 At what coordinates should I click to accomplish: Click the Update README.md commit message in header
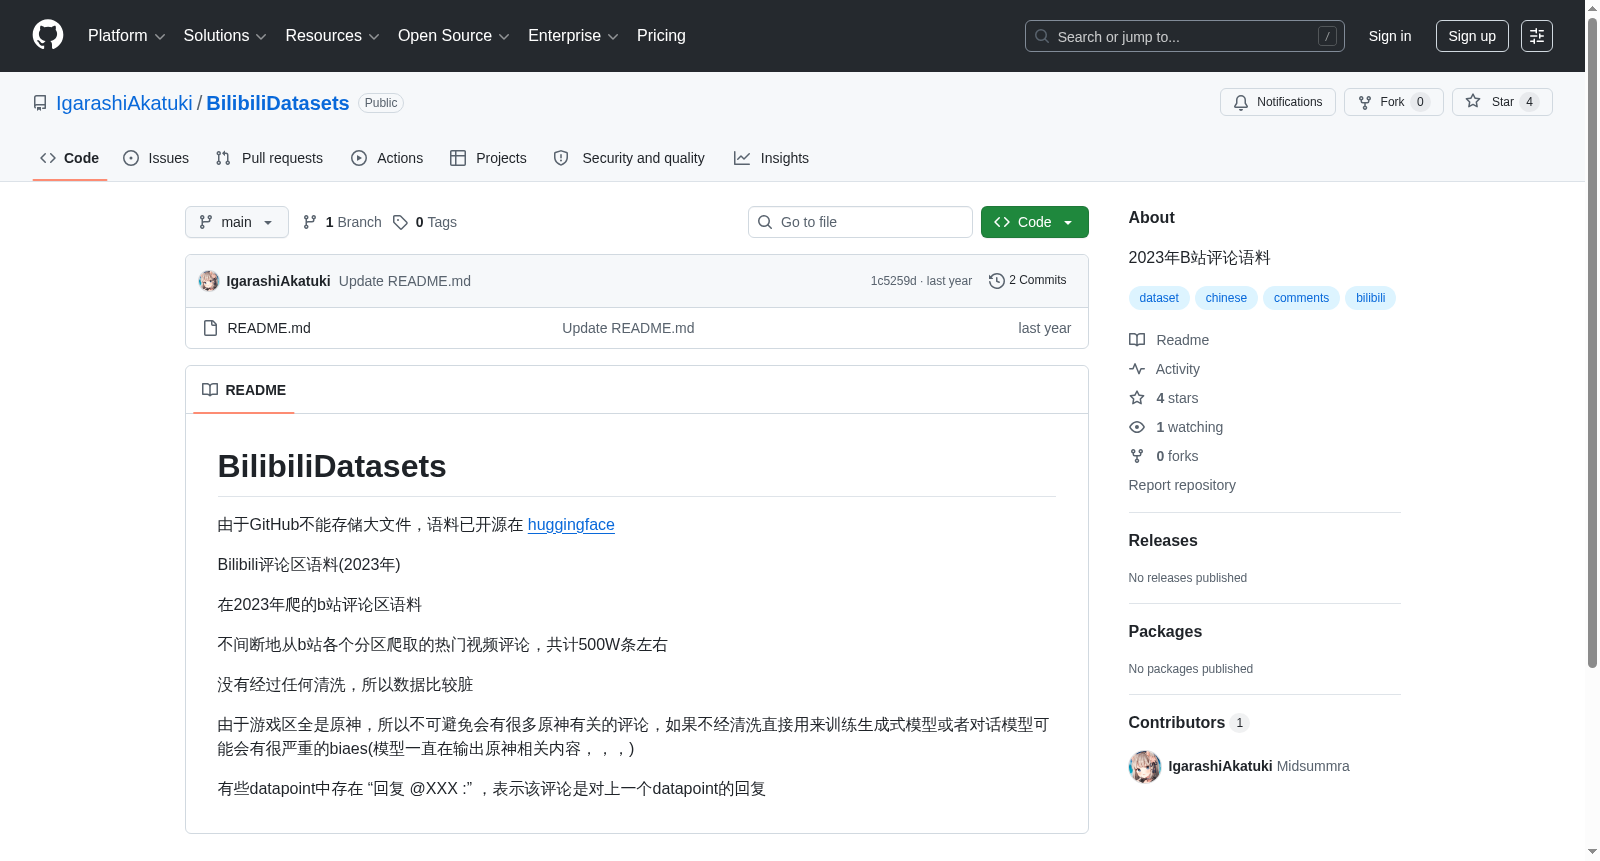point(405,281)
